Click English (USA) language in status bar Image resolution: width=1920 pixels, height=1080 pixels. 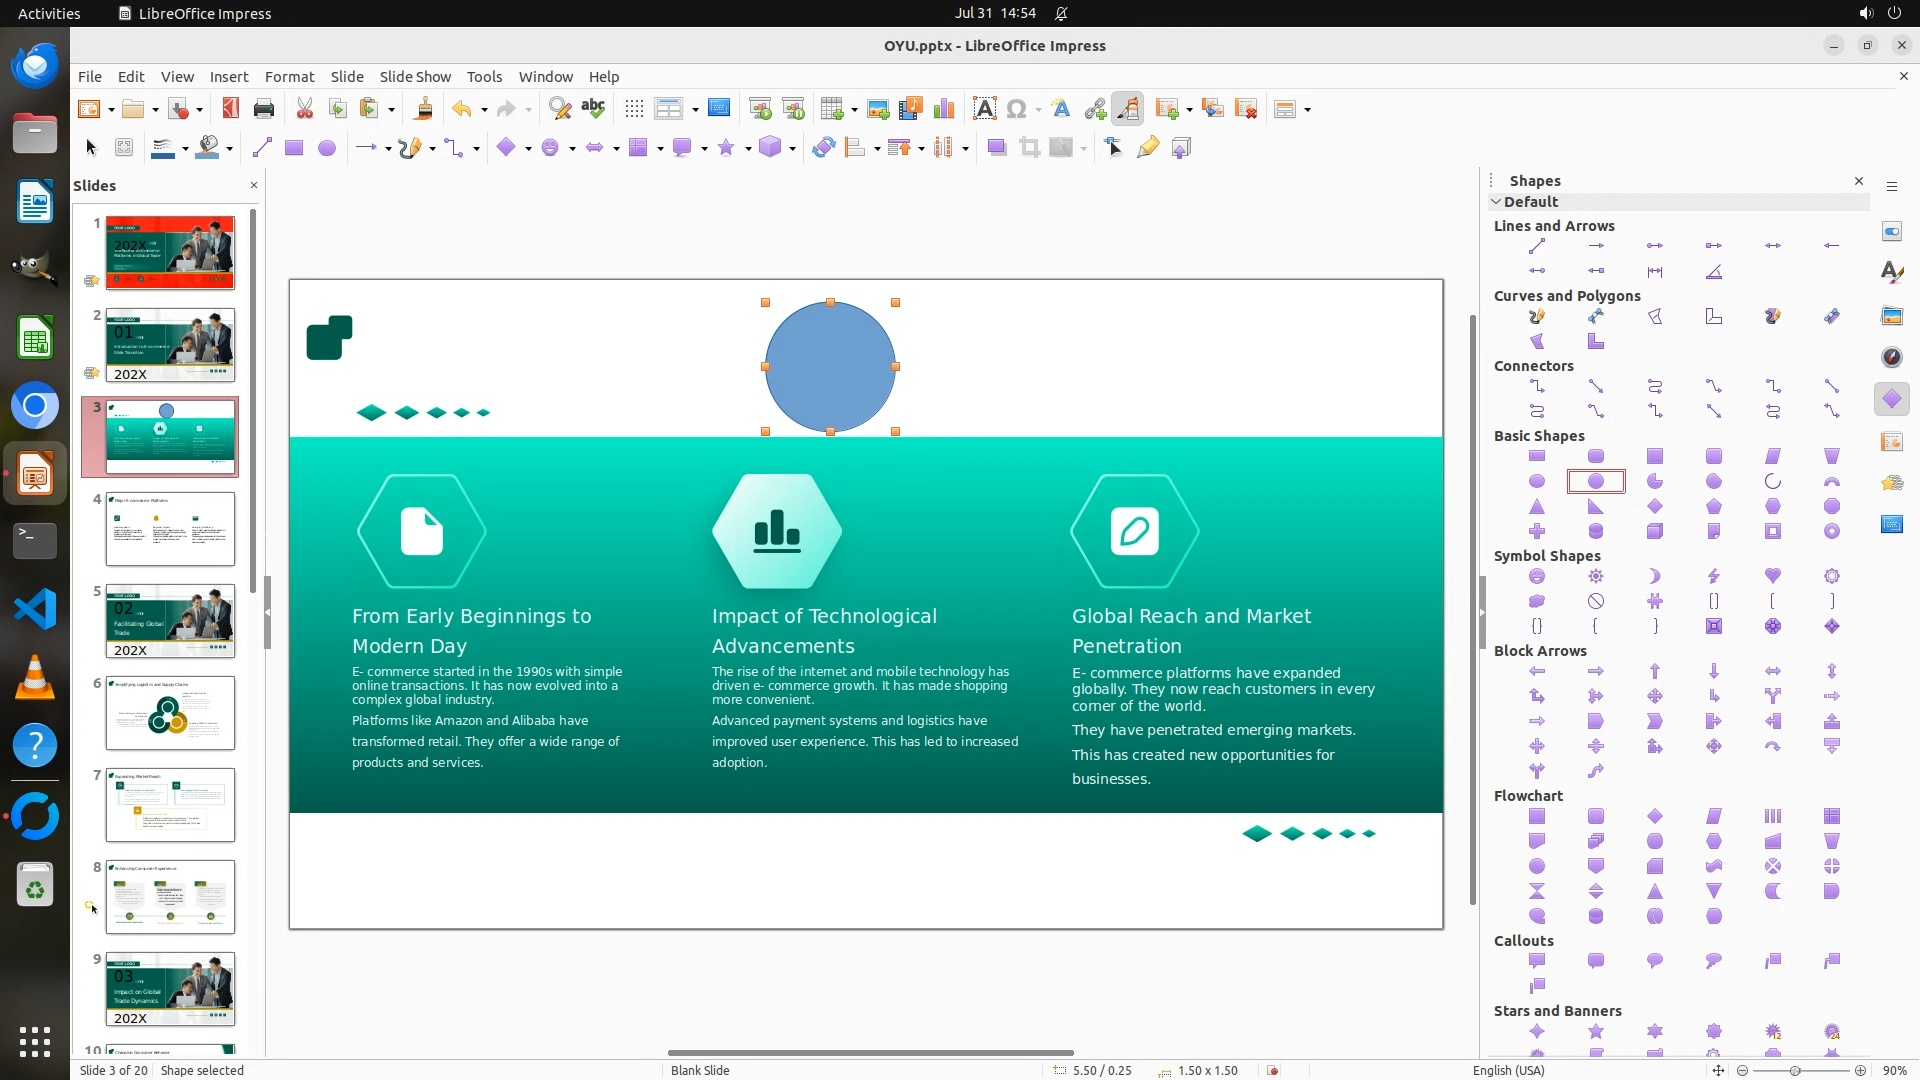(x=1508, y=1070)
